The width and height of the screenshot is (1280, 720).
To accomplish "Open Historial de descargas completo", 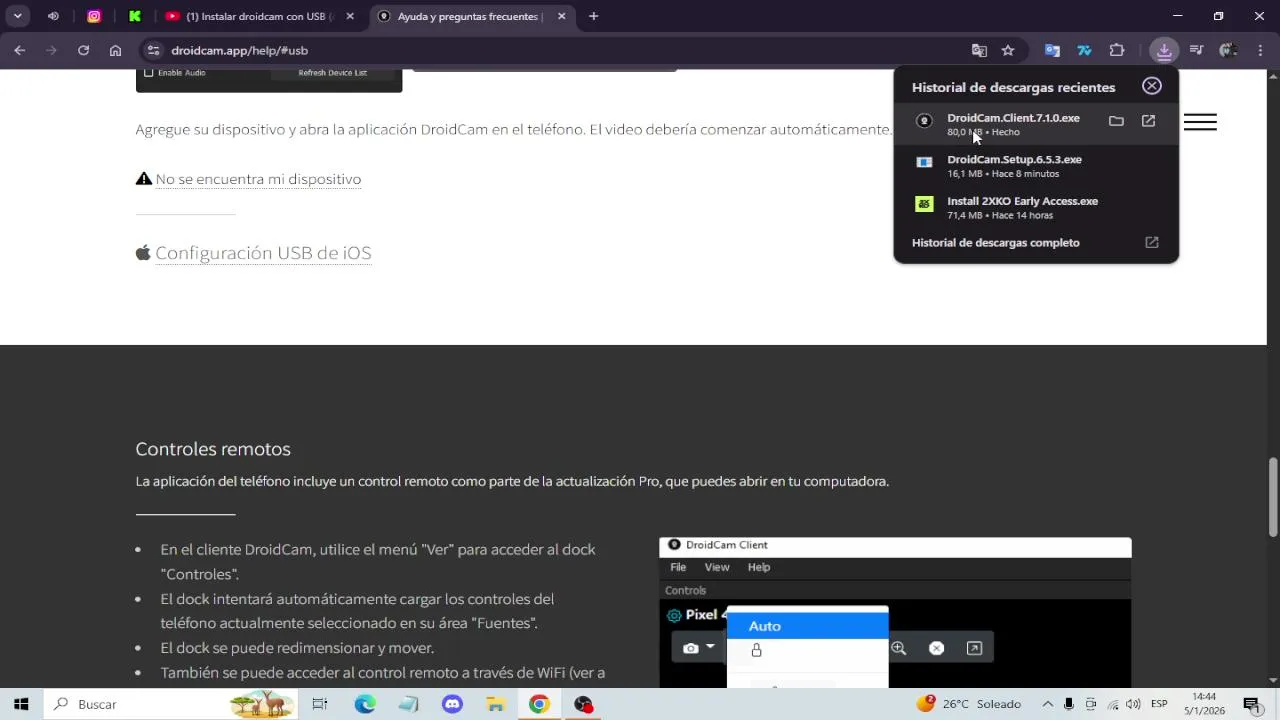I will [x=1036, y=242].
